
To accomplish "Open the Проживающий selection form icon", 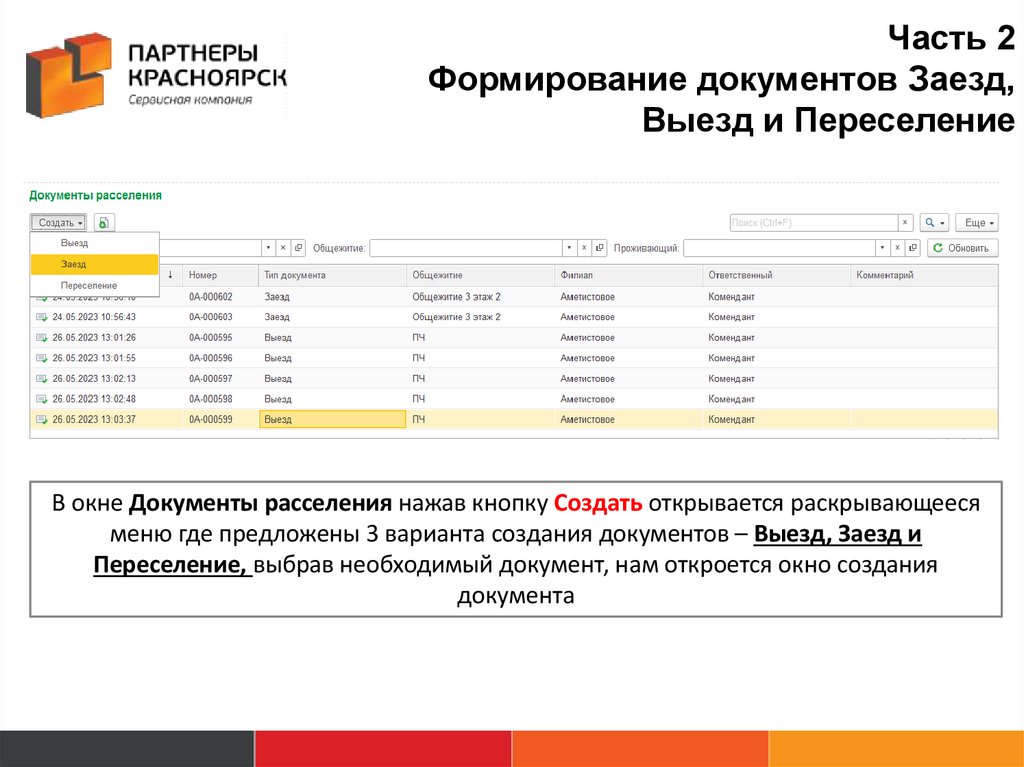I will (913, 248).
